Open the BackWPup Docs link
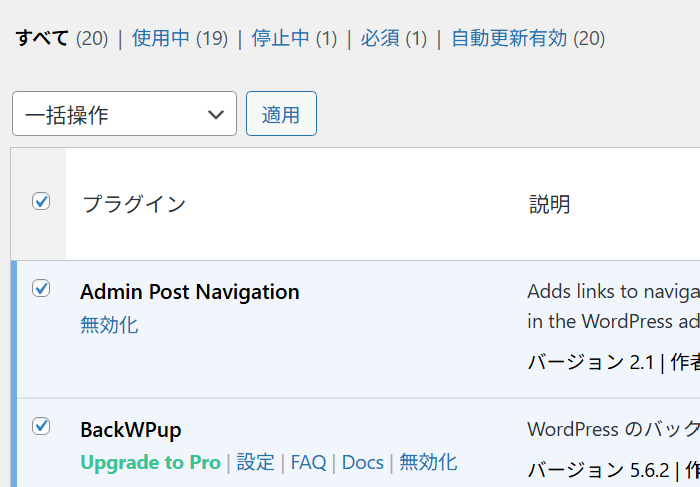The width and height of the screenshot is (700, 487). point(362,462)
